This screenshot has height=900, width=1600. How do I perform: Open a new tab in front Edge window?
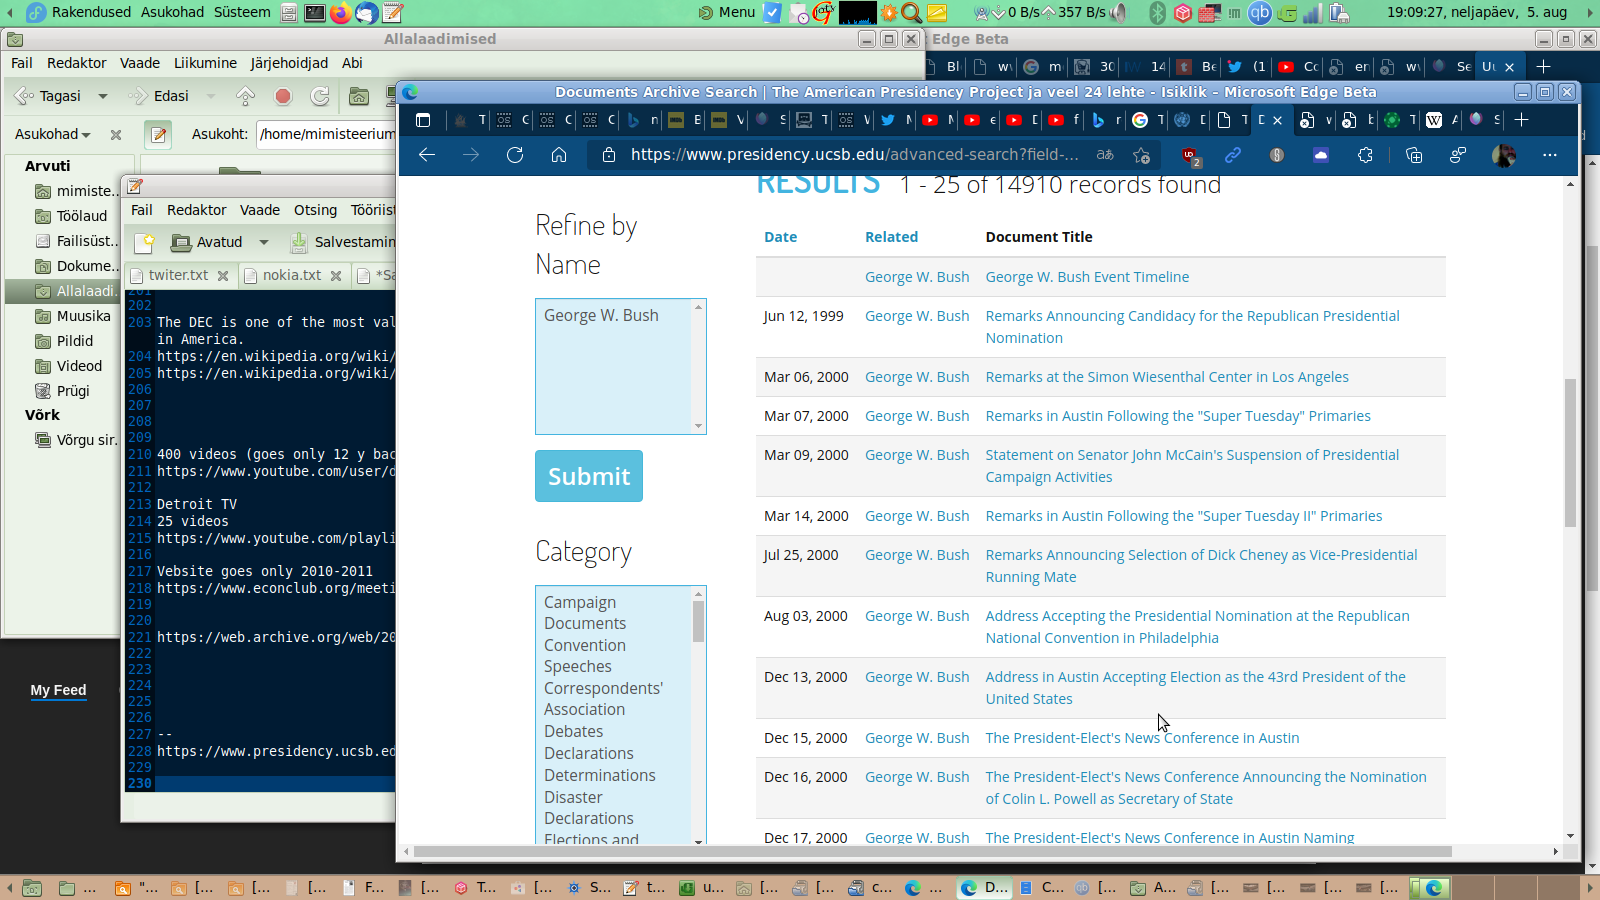point(1521,120)
